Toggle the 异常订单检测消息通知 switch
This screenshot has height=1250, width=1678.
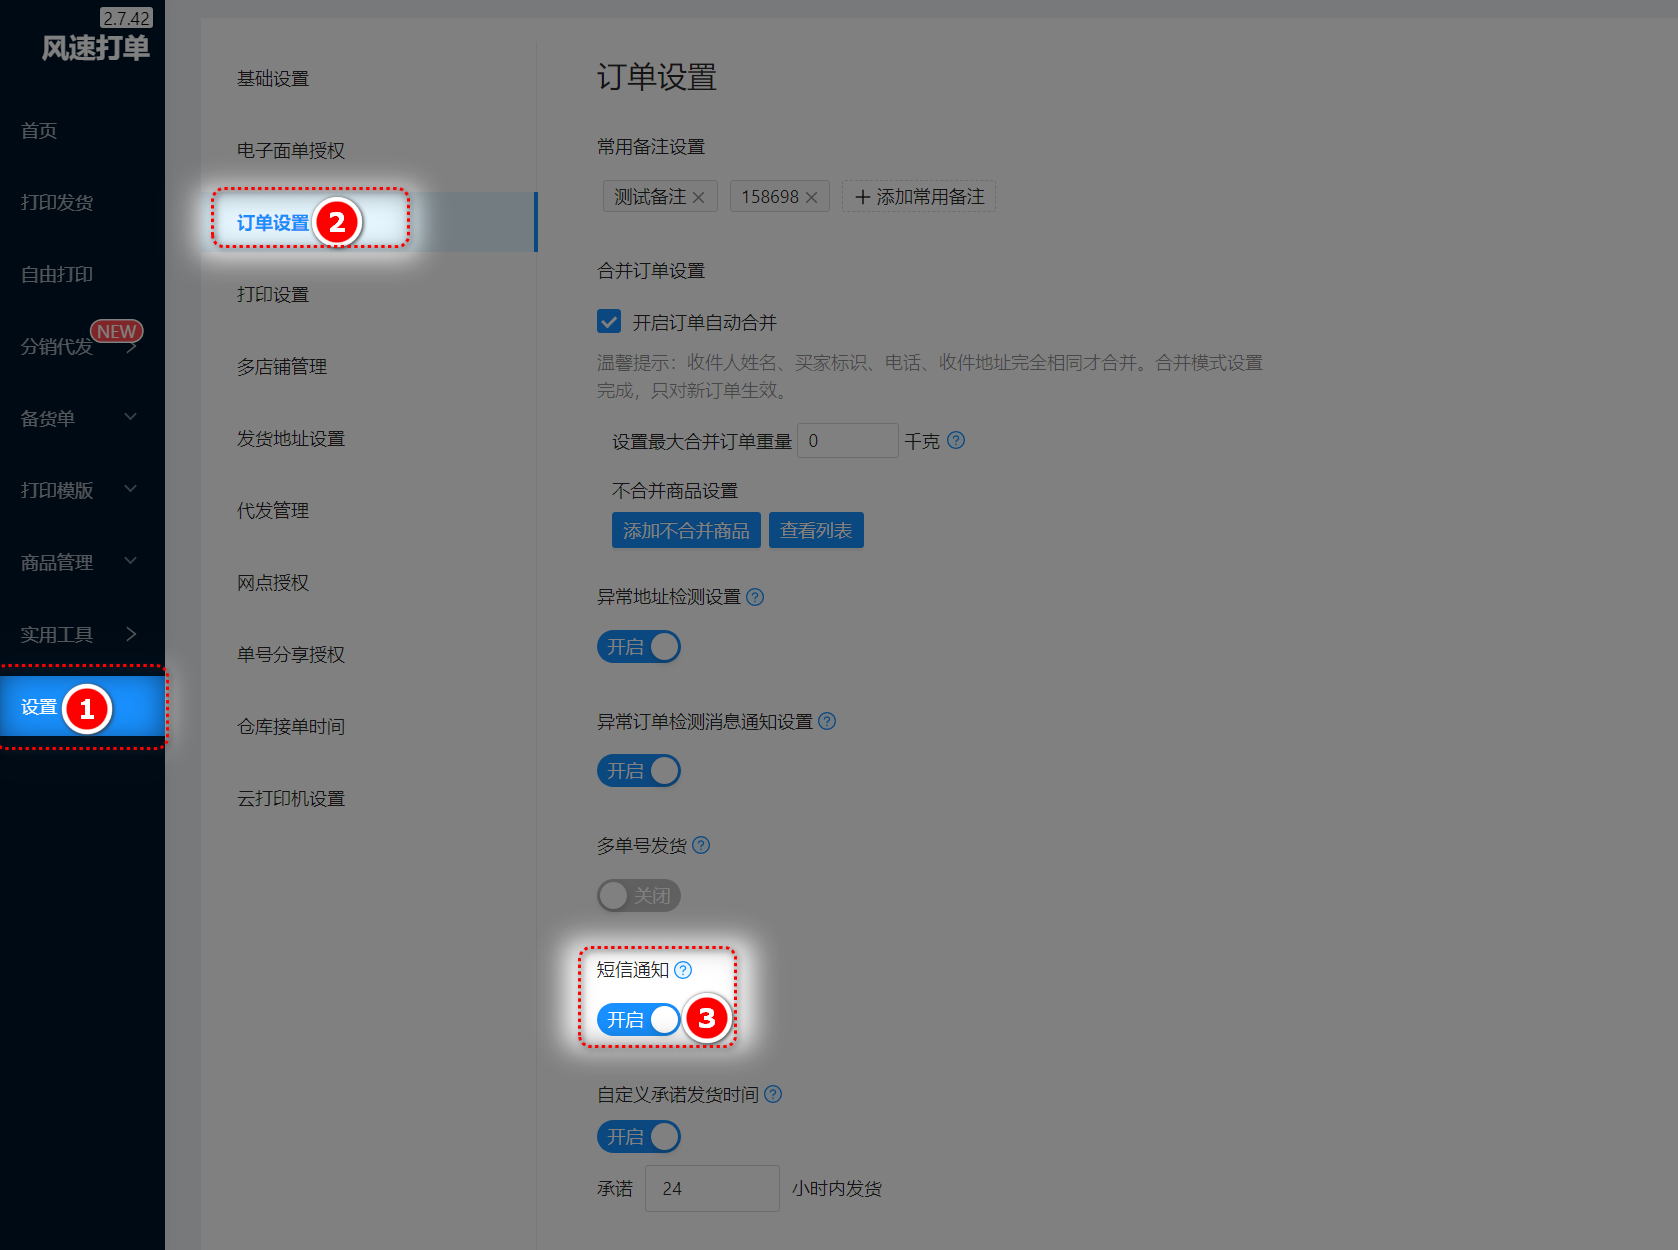point(639,771)
